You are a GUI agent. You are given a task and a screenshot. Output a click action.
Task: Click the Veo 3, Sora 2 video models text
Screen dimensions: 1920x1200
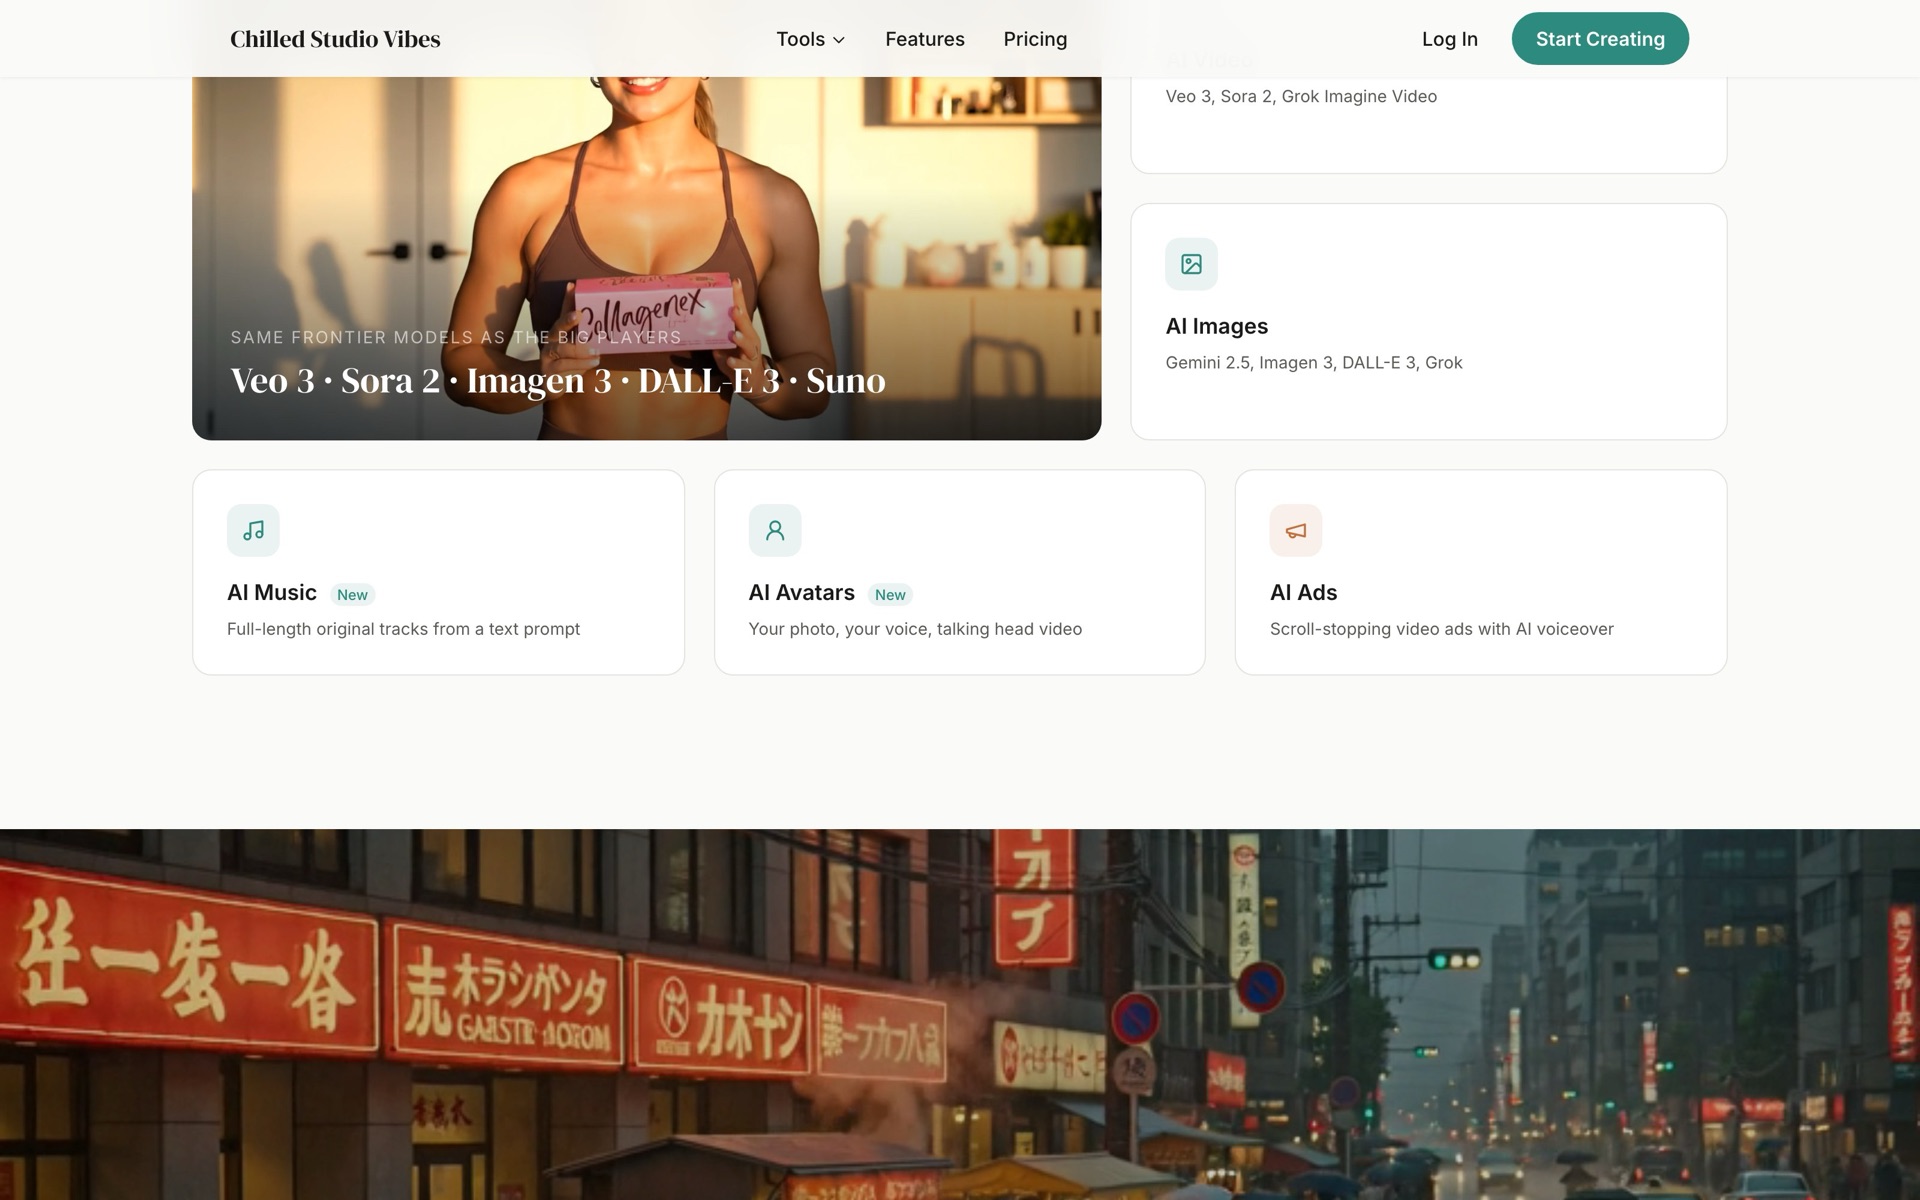pyautogui.click(x=1301, y=96)
